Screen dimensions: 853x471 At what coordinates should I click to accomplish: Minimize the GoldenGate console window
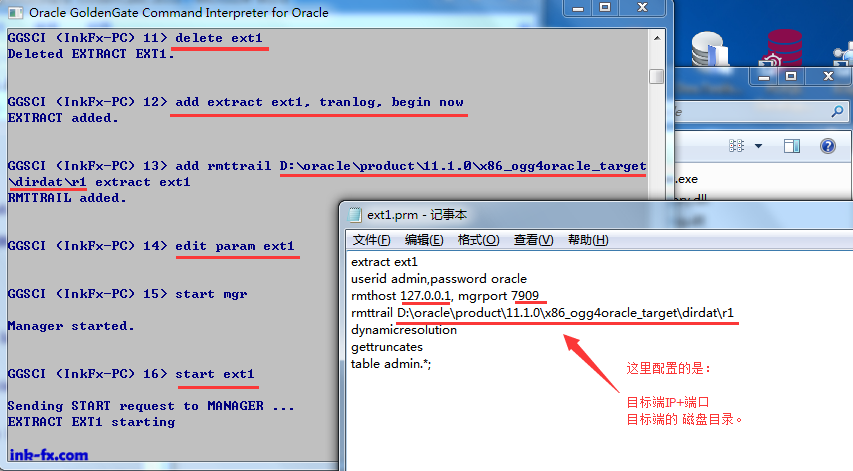pyautogui.click(x=578, y=8)
